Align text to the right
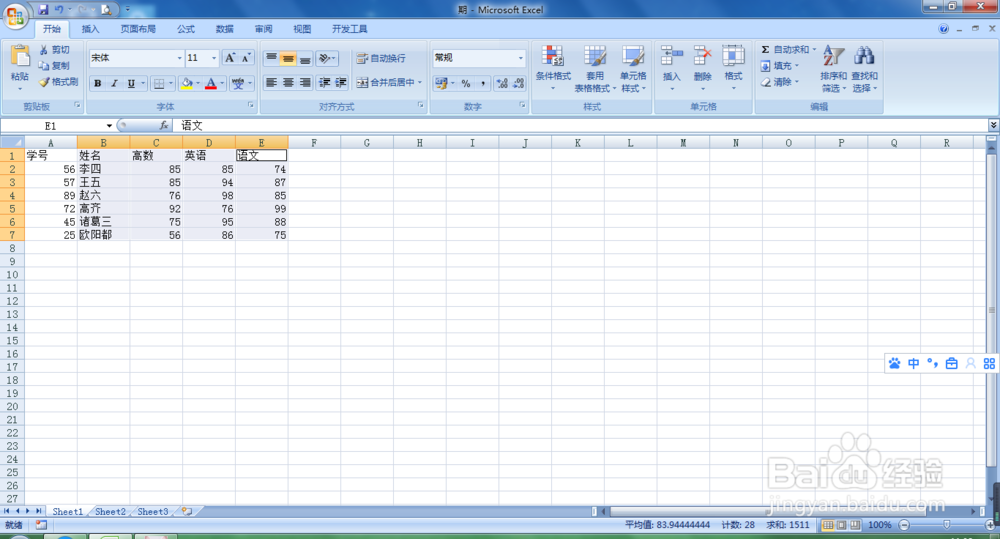This screenshot has height=539, width=1000. [305, 83]
